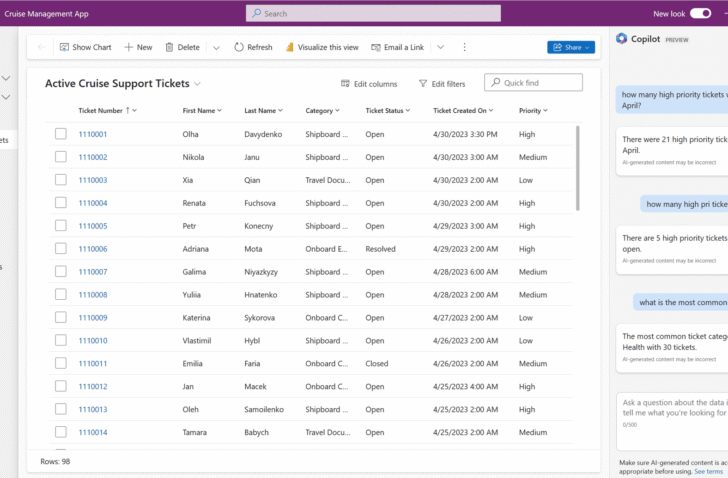Click the 'Resolved' status for Adriana Mota
The height and width of the screenshot is (478, 728).
[x=380, y=249]
